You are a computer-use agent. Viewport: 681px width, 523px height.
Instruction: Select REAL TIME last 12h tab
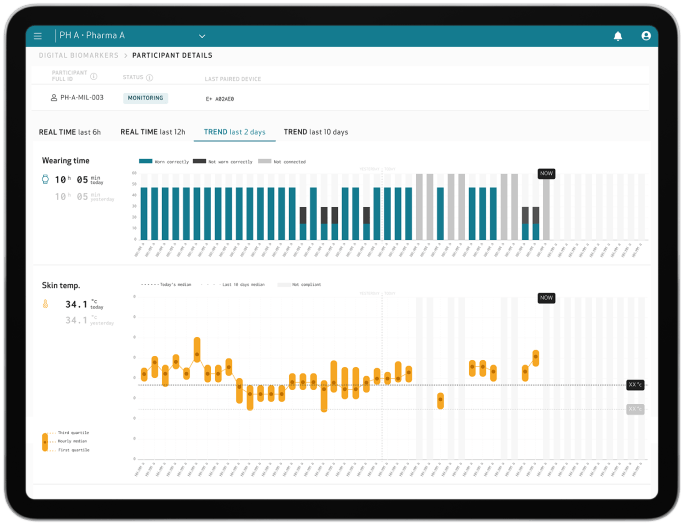click(x=152, y=132)
